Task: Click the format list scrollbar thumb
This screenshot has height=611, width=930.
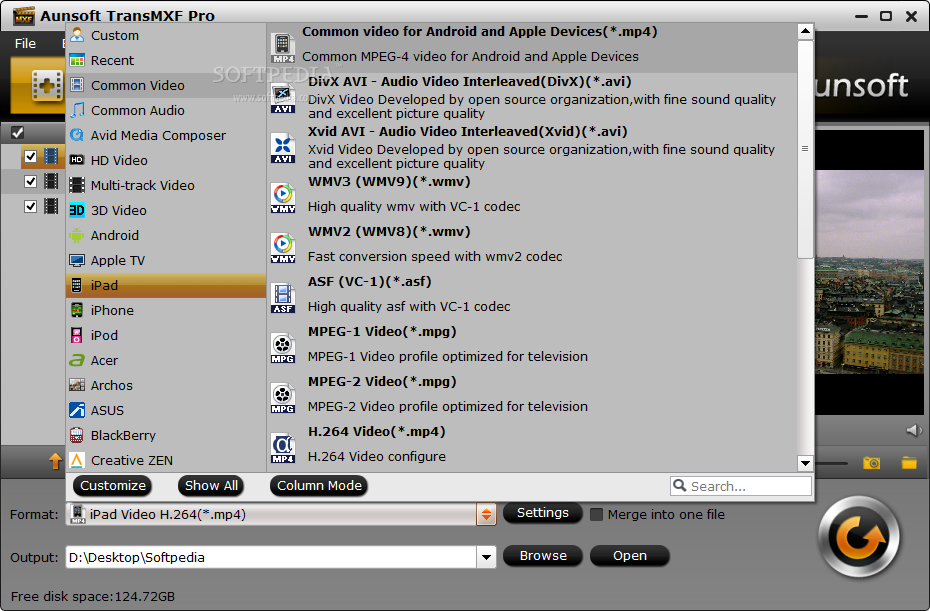Action: click(x=805, y=148)
